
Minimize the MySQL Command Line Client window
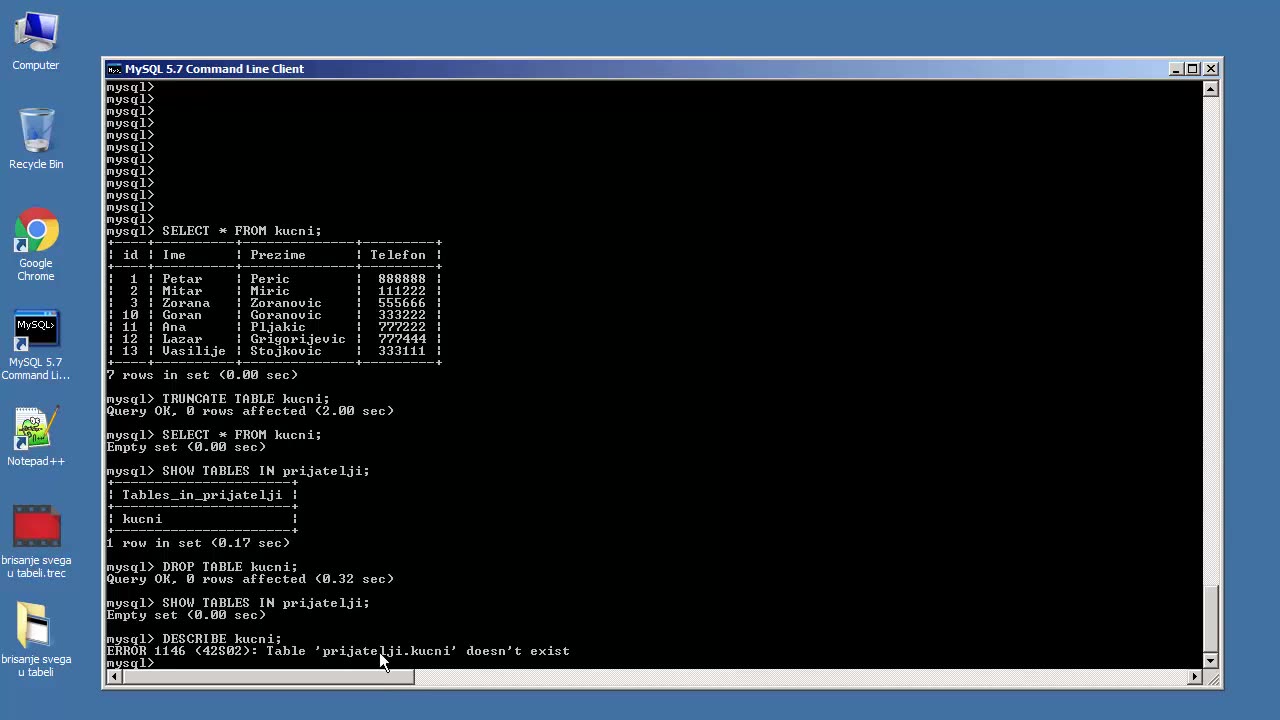pos(1175,69)
